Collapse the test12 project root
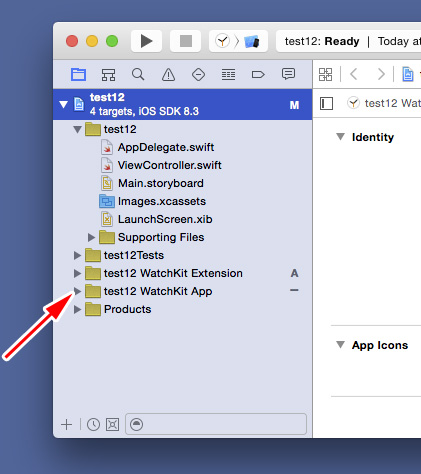421x474 pixels. (63, 104)
